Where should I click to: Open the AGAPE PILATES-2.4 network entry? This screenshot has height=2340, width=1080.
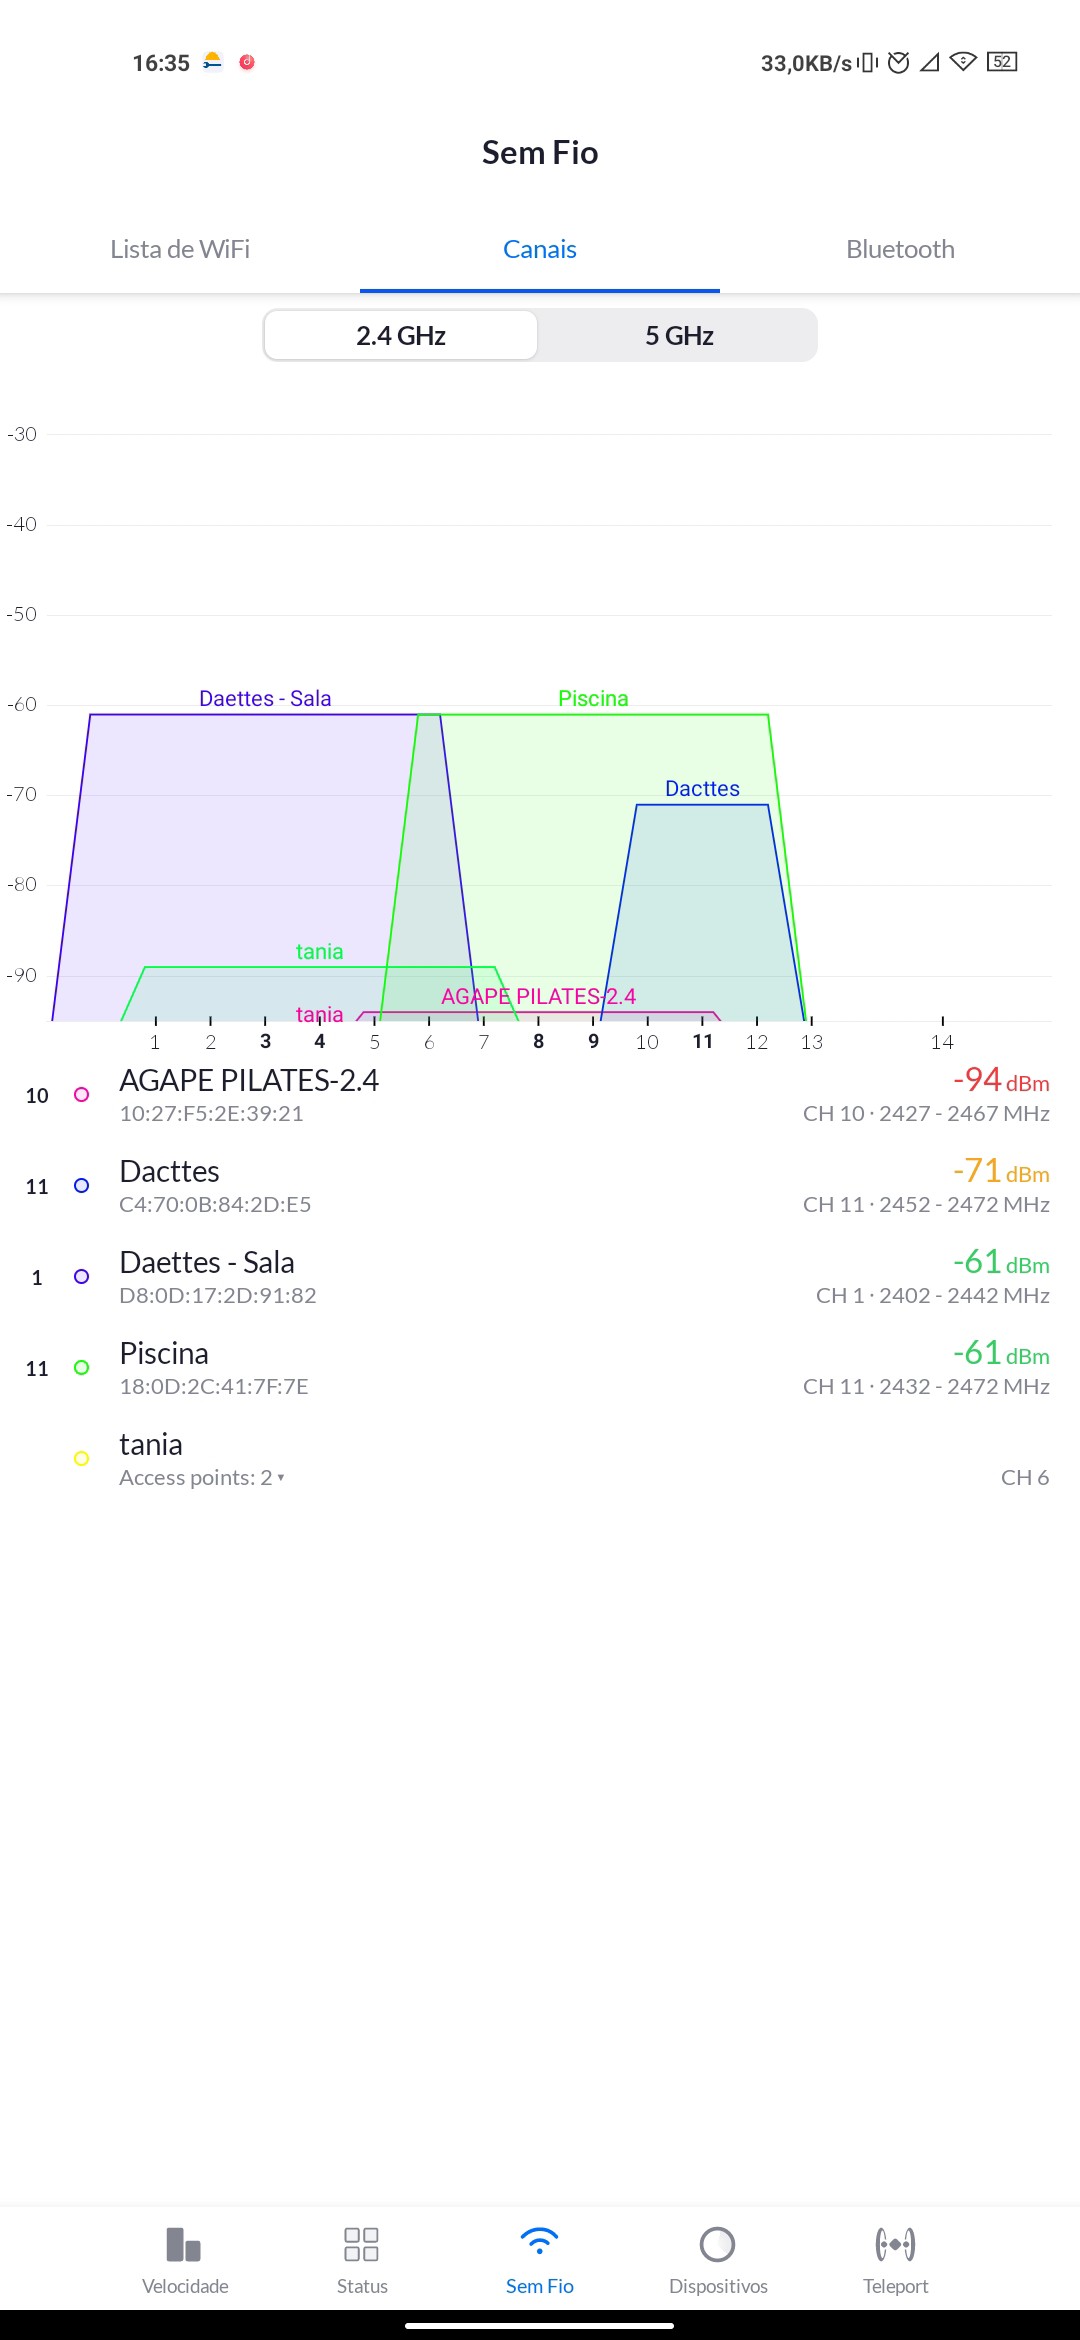click(249, 1081)
